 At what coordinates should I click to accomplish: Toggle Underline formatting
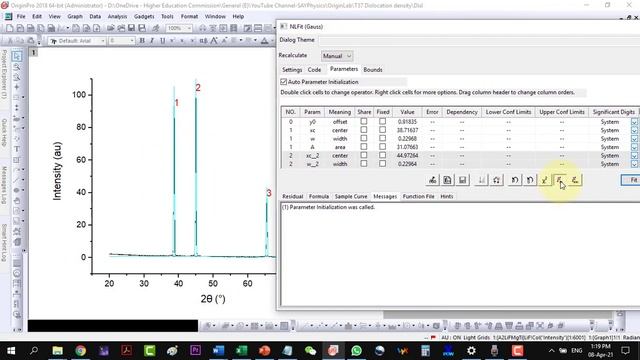[162, 41]
